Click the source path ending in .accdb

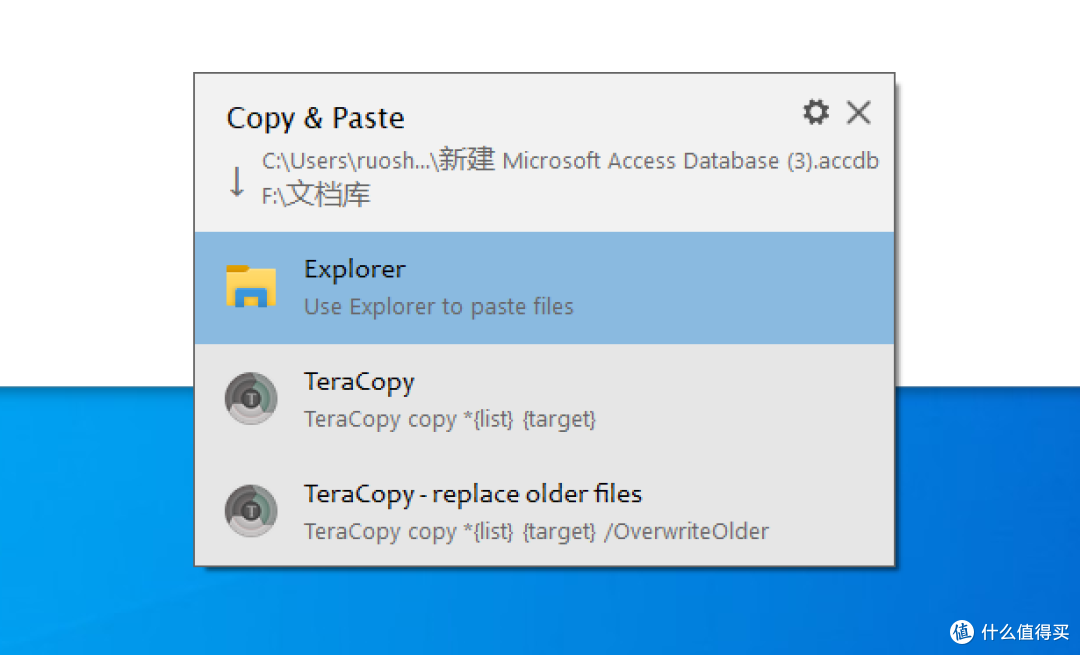pyautogui.click(x=570, y=160)
